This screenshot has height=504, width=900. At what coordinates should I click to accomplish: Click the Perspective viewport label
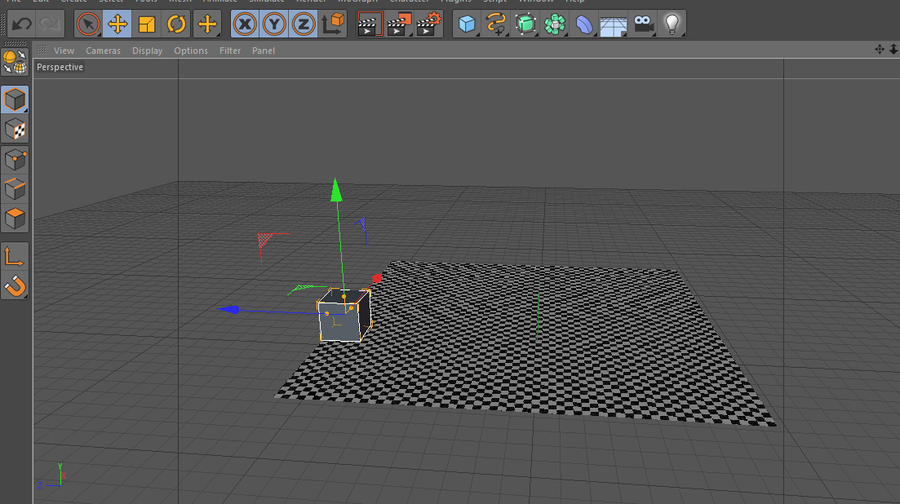click(x=60, y=67)
